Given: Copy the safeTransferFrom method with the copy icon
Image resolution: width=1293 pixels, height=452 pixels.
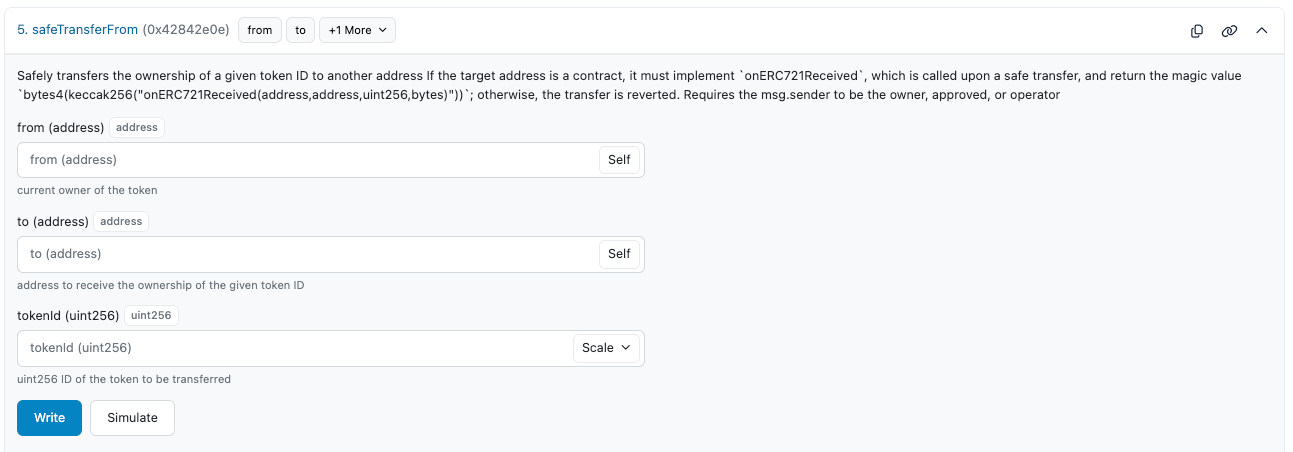Looking at the screenshot, I should [x=1197, y=31].
